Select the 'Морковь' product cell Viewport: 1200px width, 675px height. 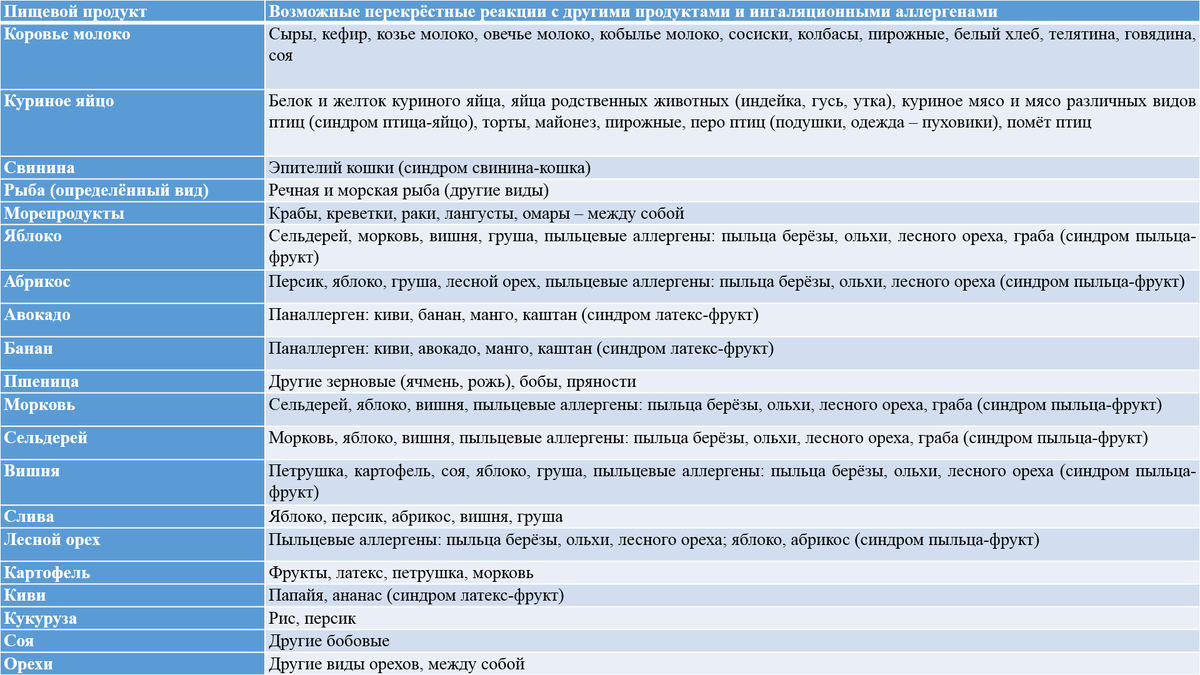133,410
